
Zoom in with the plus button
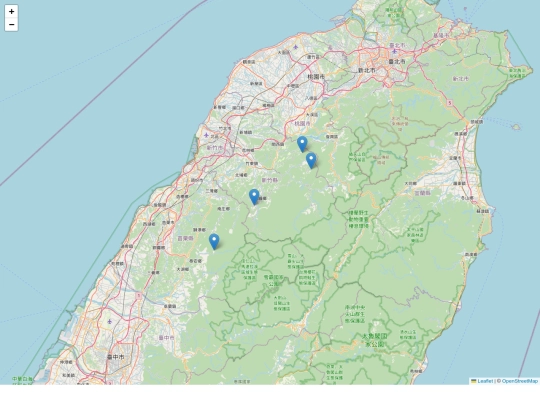click(11, 12)
